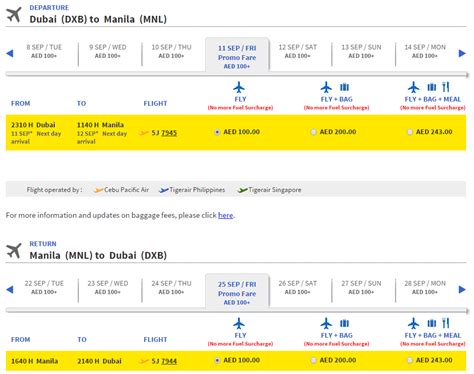Click 'Manila (MNL) to Dubai (DXB)' heading
Image resolution: width=474 pixels, height=374 pixels.
(98, 256)
